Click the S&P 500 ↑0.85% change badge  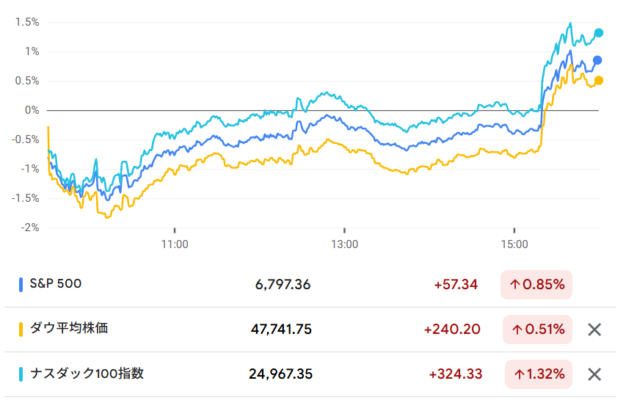click(537, 285)
